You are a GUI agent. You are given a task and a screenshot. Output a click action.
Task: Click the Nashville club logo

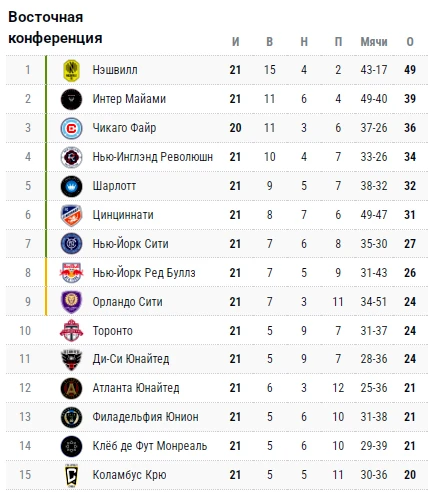point(71,70)
